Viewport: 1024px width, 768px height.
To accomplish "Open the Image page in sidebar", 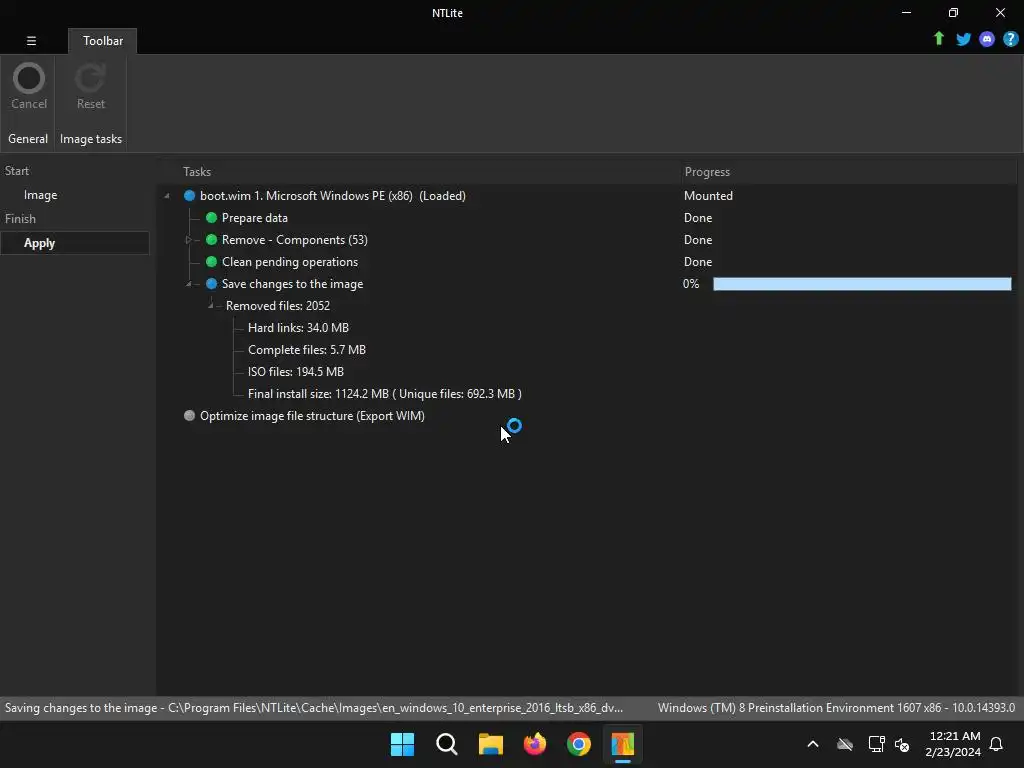I will click(40, 195).
